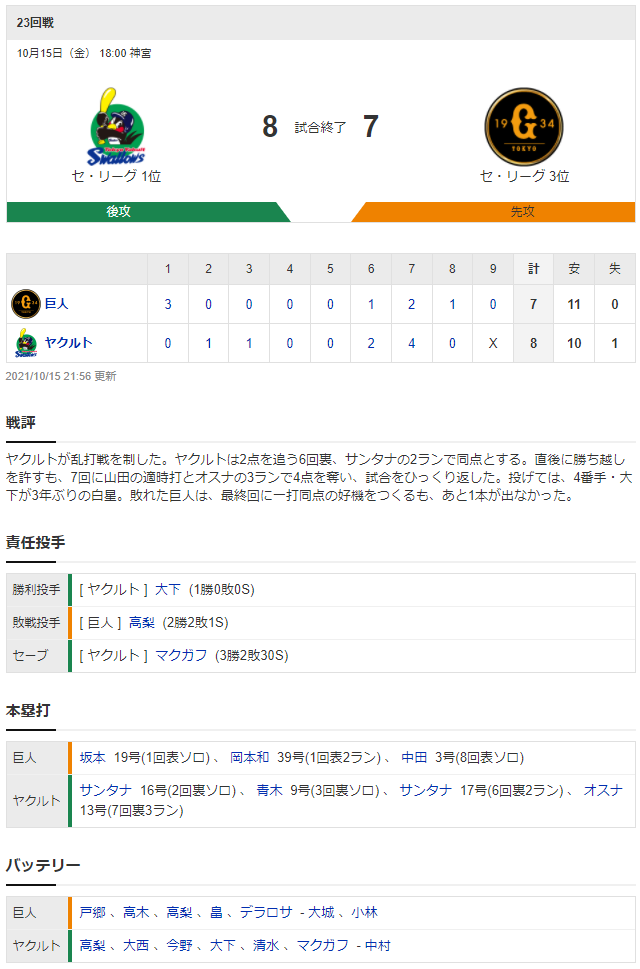
Task: Open catcher 小林 in Giants battery
Action: point(364,913)
